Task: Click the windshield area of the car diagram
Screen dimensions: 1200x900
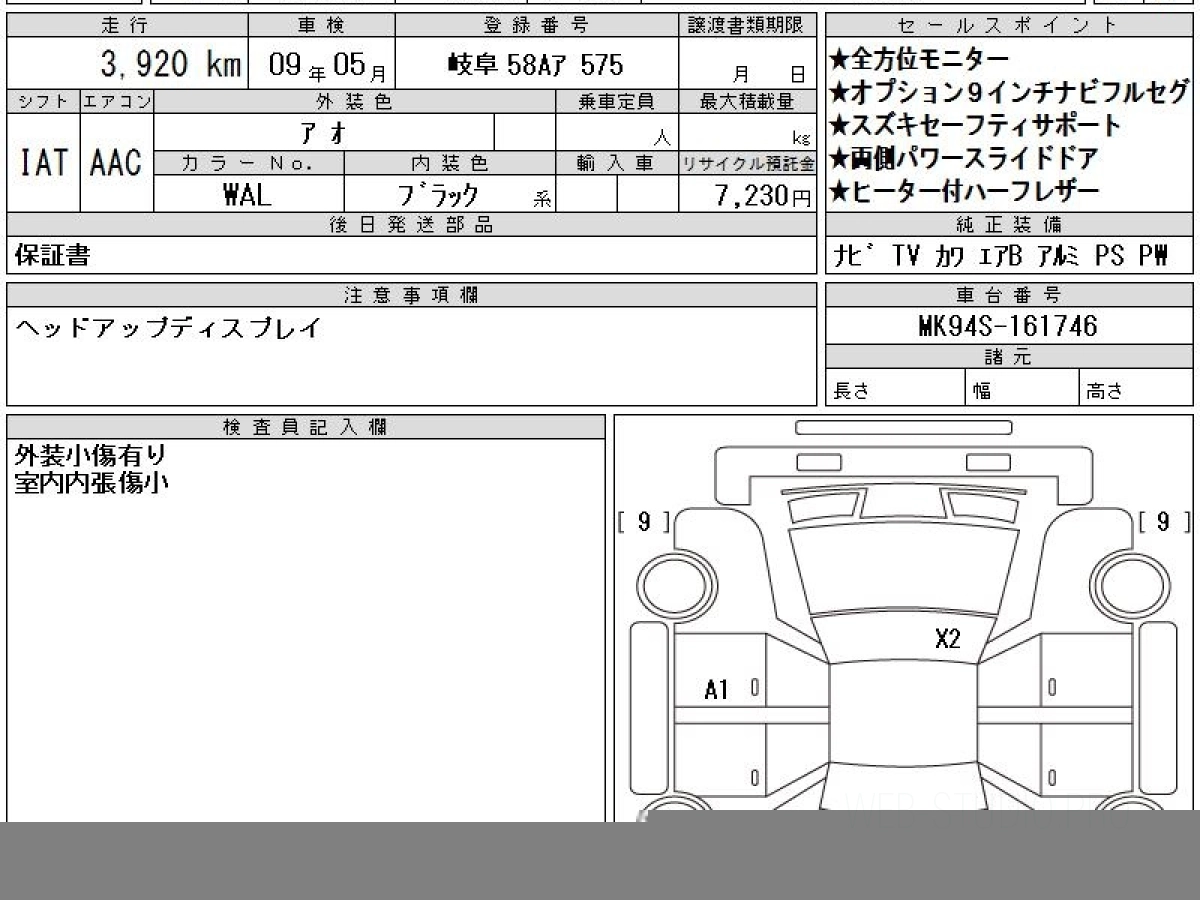Action: tap(903, 570)
